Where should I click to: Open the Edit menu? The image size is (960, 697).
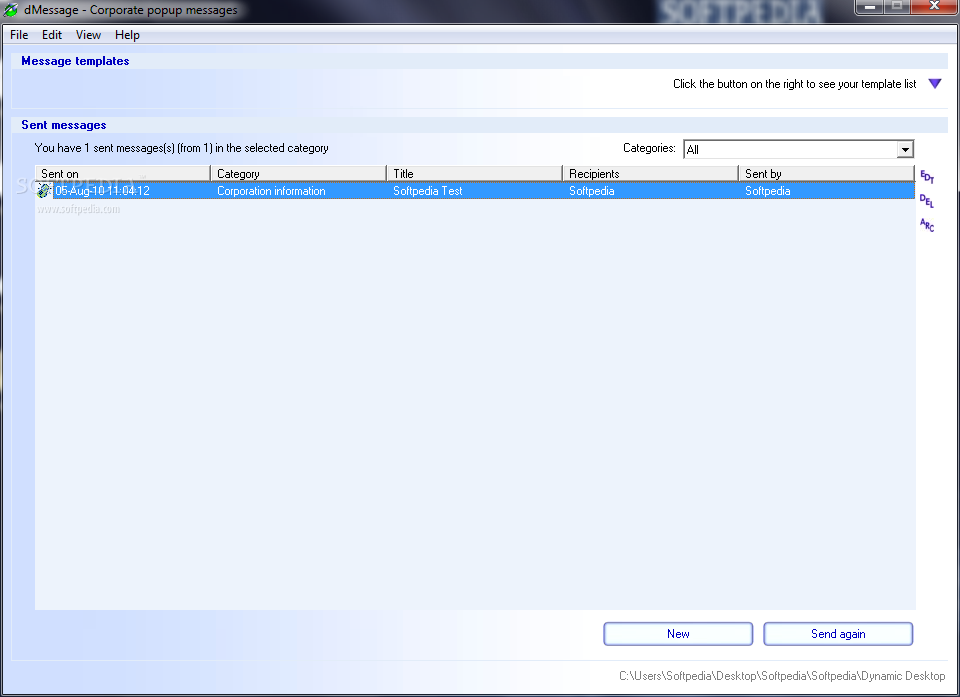(x=51, y=35)
